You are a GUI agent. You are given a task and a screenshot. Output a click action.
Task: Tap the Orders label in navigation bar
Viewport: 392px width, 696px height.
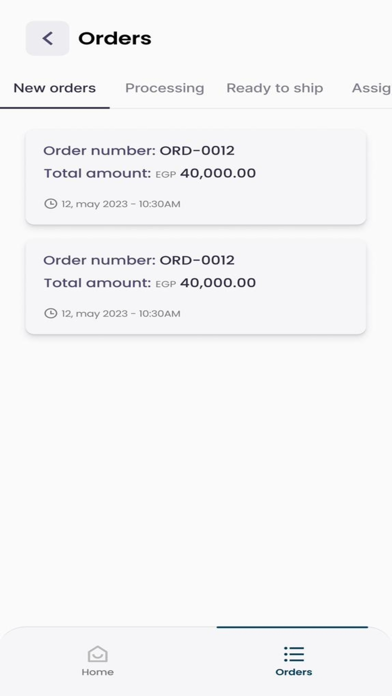294,672
